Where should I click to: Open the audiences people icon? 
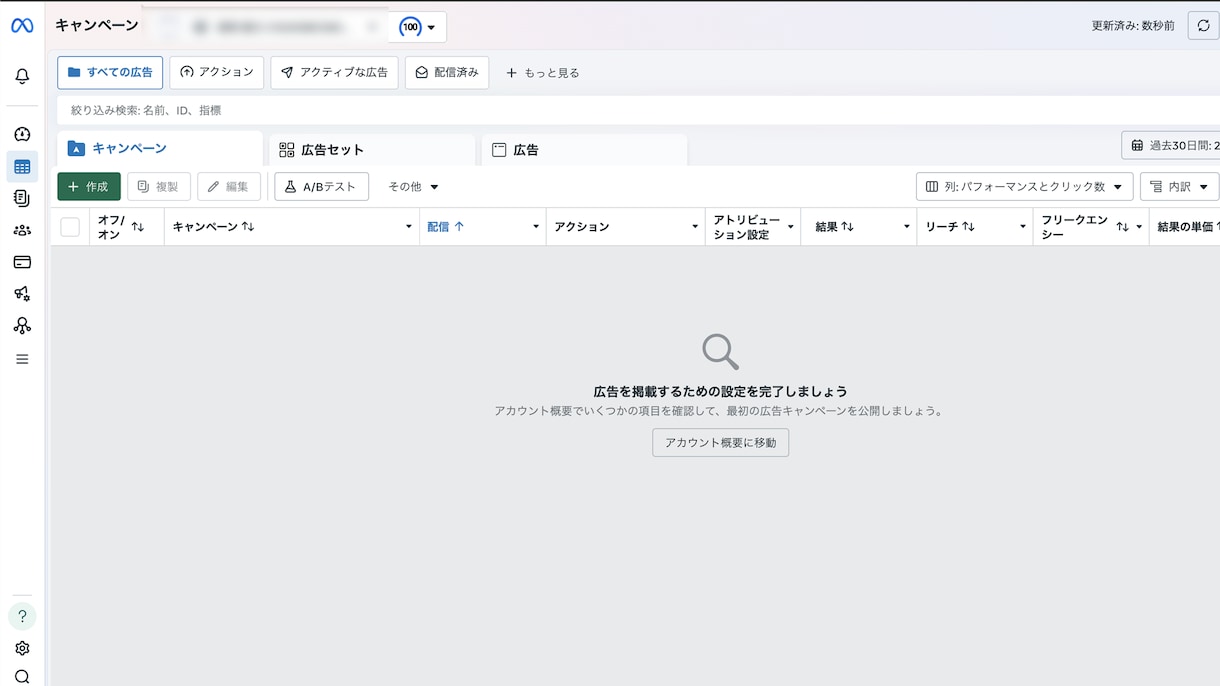coord(22,230)
